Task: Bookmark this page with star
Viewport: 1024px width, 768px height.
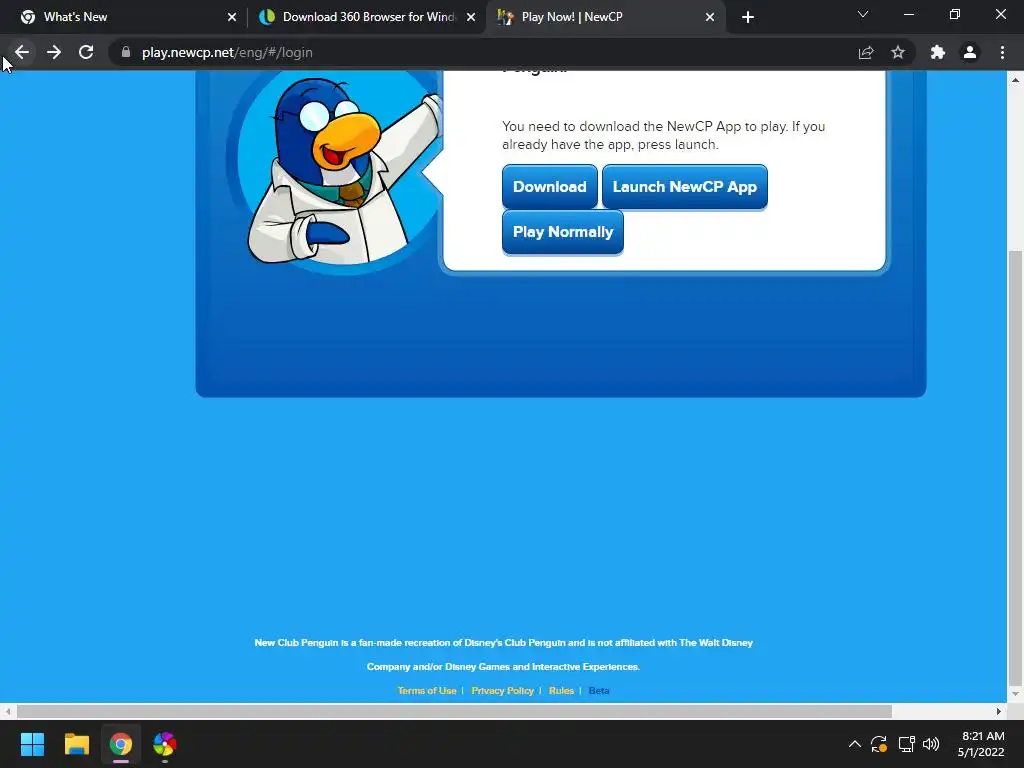Action: (x=898, y=52)
